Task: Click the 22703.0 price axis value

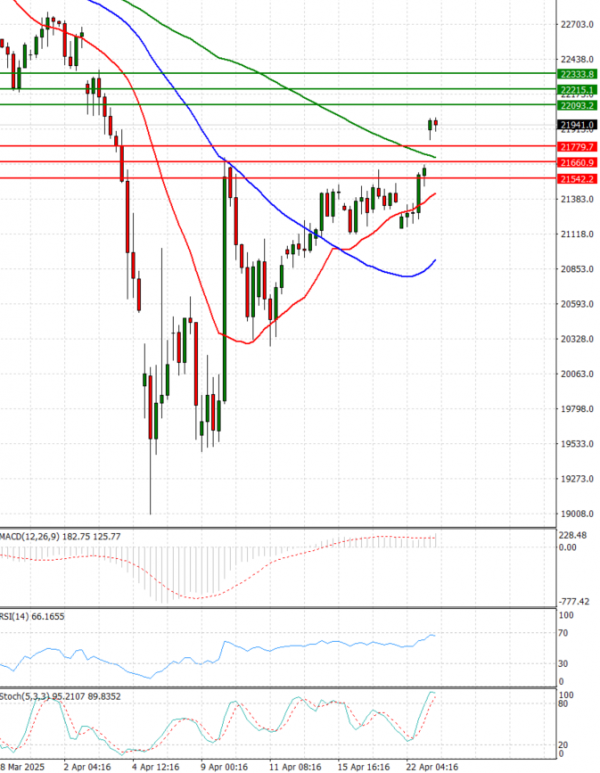Action: (x=577, y=24)
